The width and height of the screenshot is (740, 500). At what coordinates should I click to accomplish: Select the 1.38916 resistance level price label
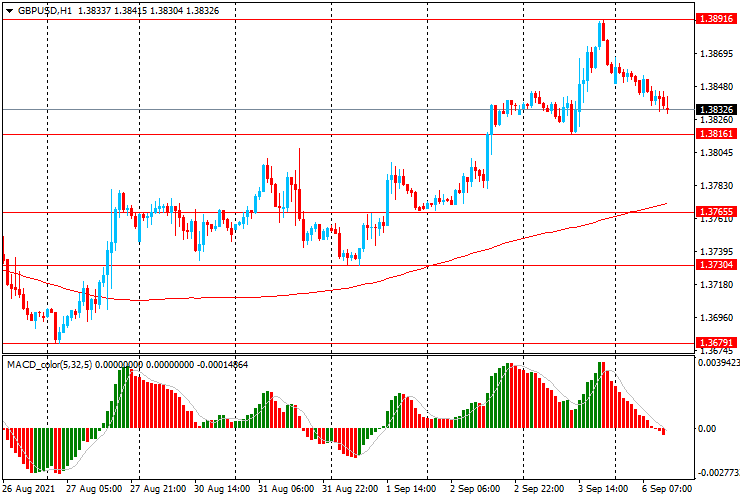pos(716,19)
